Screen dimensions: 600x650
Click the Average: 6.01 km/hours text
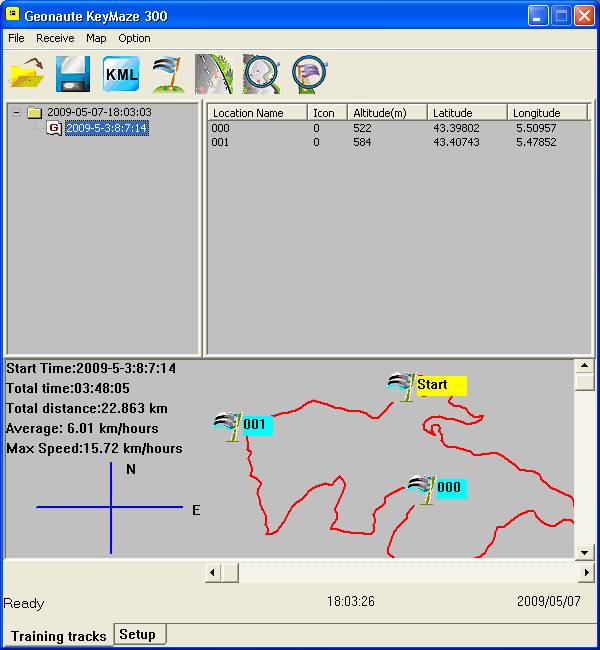pos(82,428)
